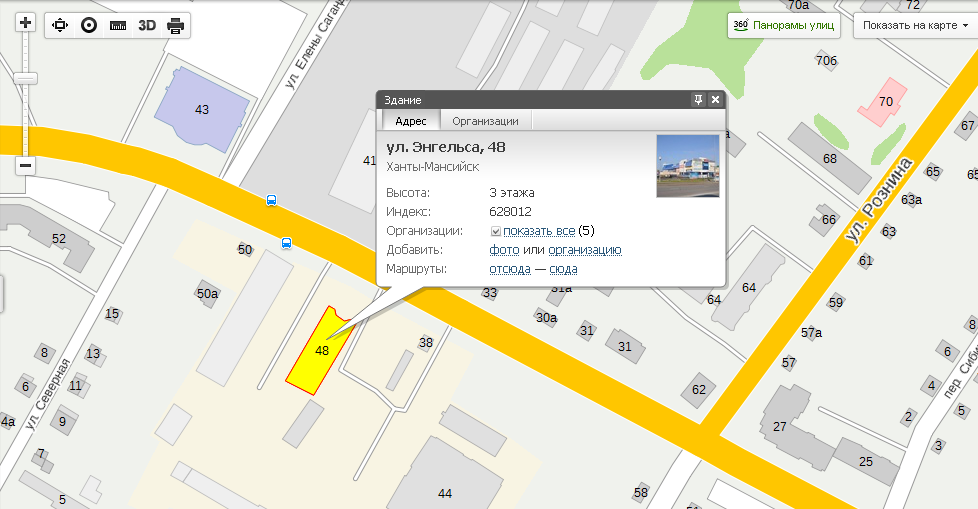Click the сюда route link
978x509 pixels.
coord(563,269)
